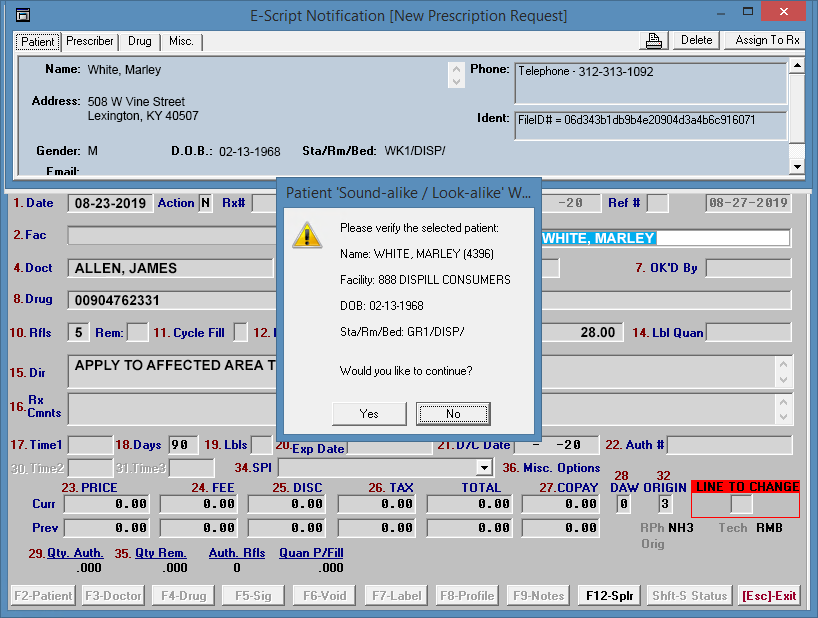Click the up arrow in the Dir field
This screenshot has height=618, width=818.
(x=784, y=363)
